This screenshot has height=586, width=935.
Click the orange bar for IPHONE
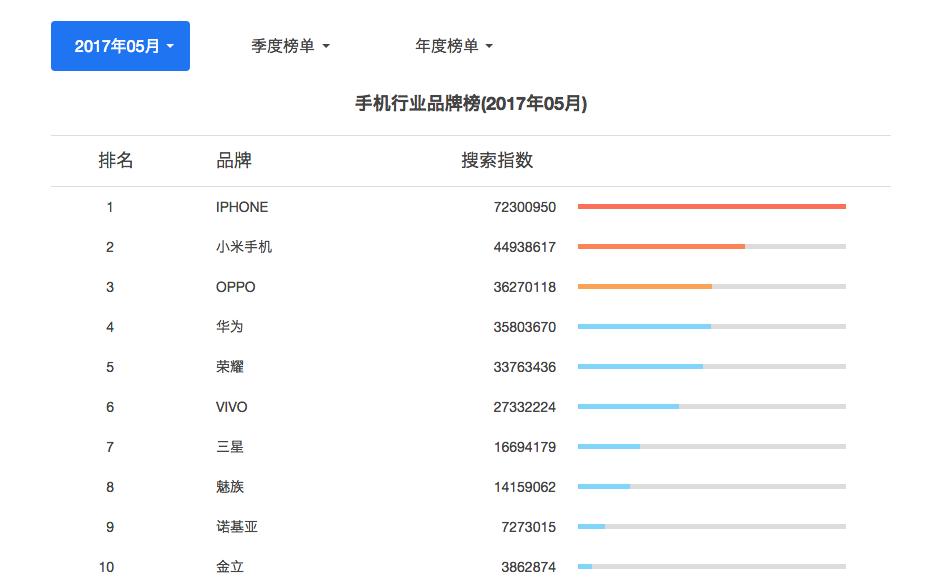(x=711, y=205)
